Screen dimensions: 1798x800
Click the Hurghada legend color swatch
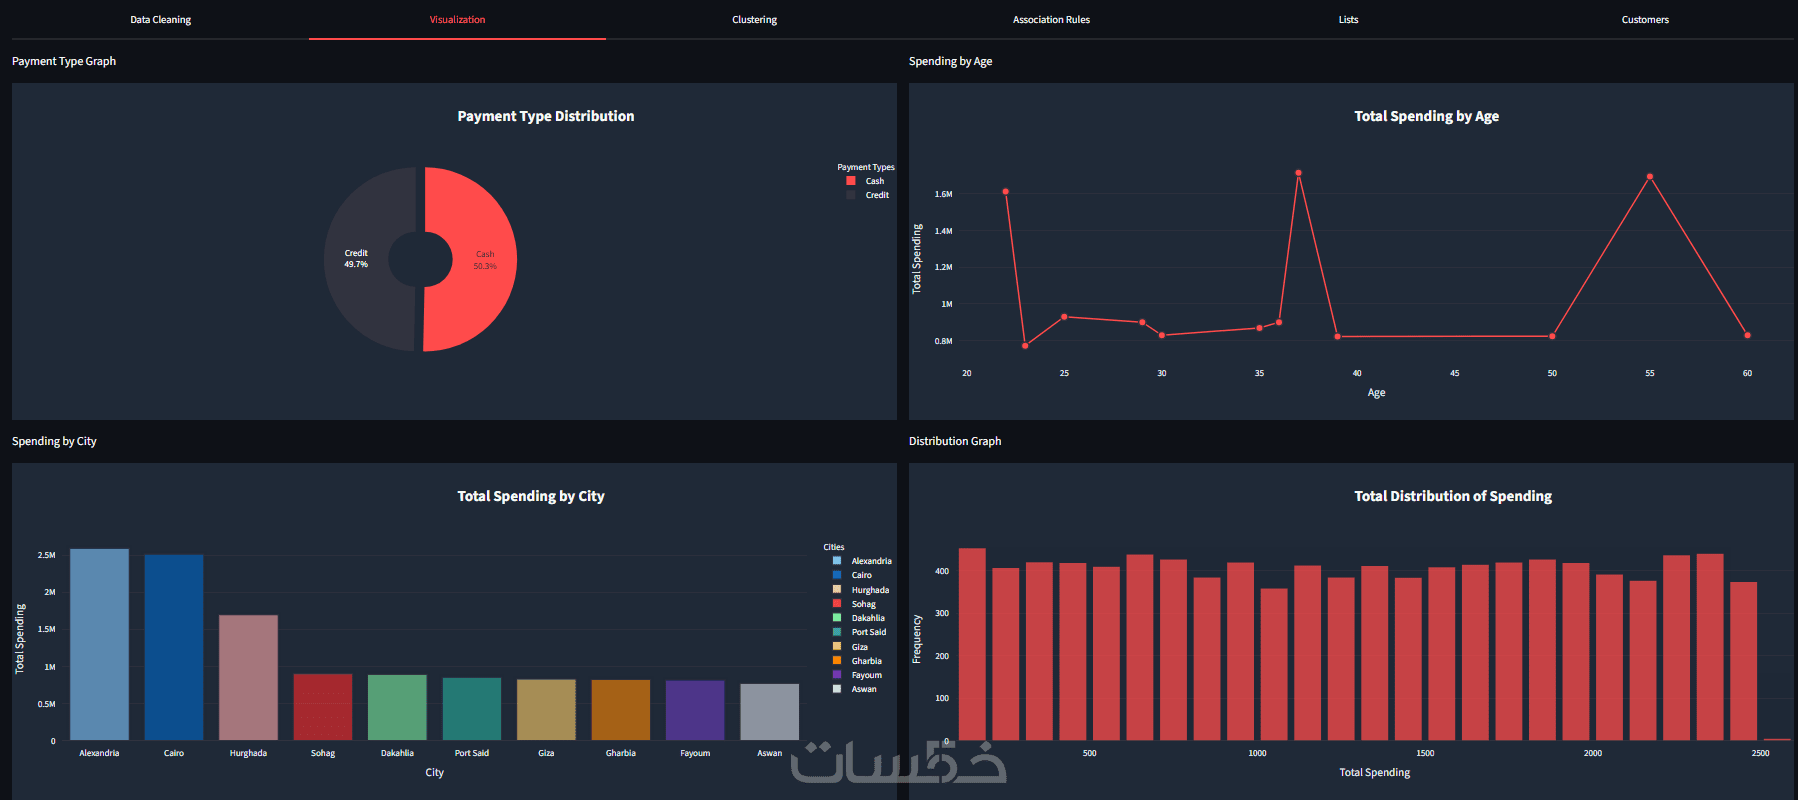[x=837, y=589]
